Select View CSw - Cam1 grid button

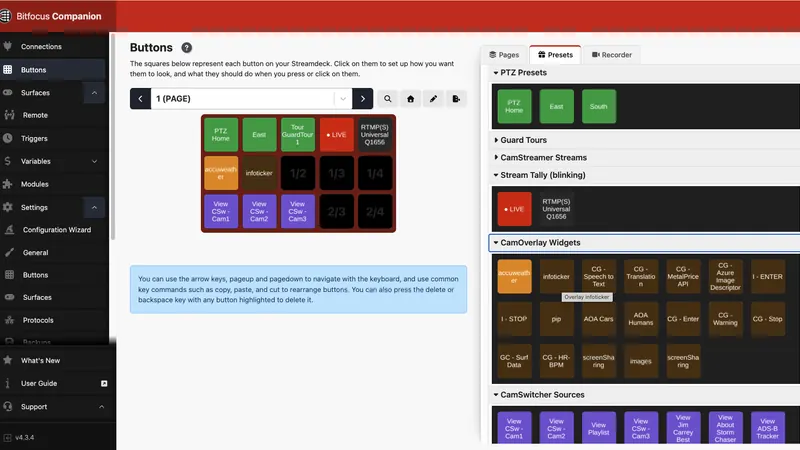221,211
